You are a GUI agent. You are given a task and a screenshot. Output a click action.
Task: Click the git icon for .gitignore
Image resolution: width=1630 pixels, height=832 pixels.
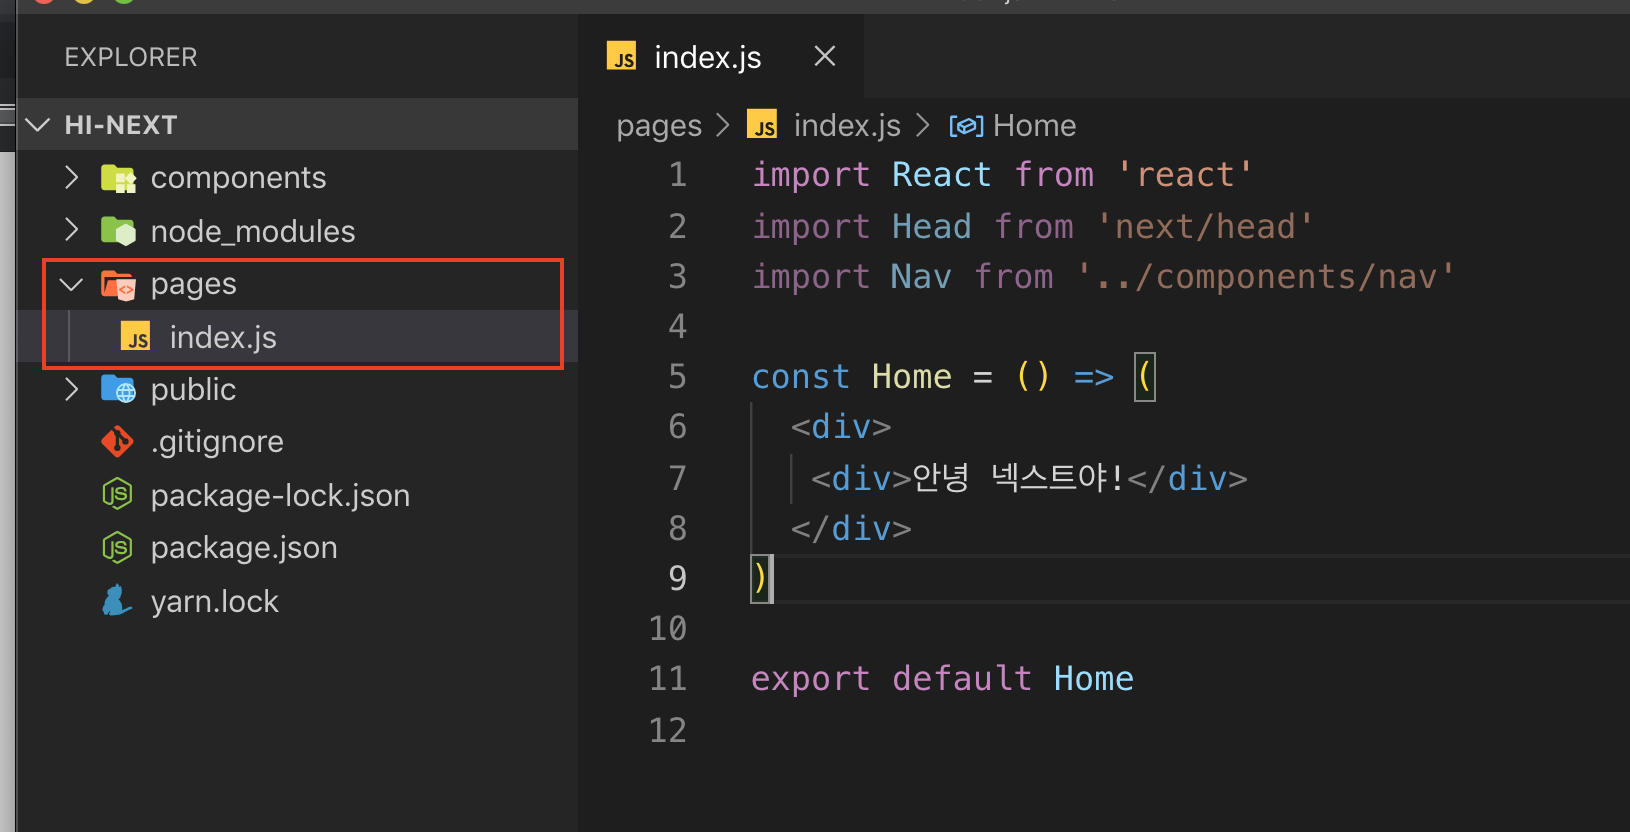tap(117, 441)
